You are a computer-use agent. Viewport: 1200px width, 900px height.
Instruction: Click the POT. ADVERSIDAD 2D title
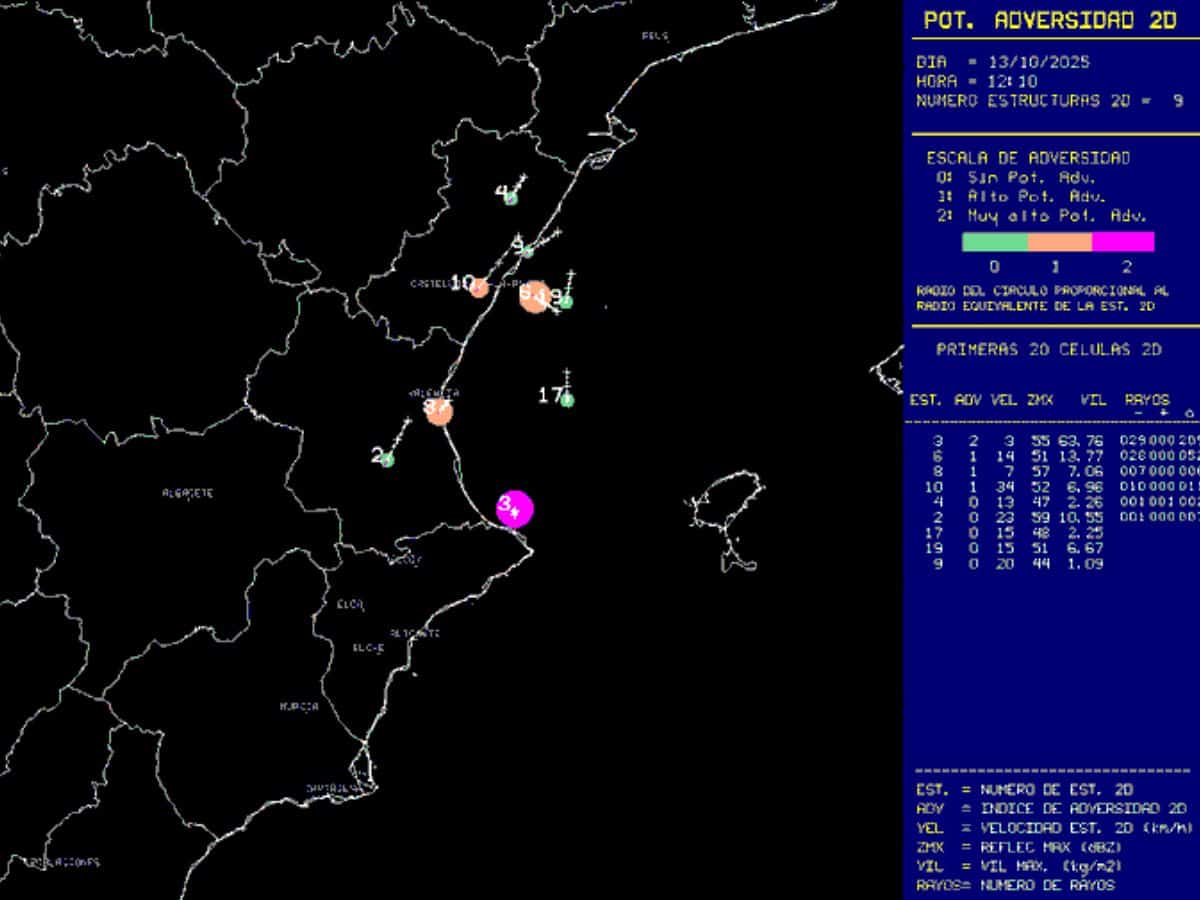coord(1049,20)
